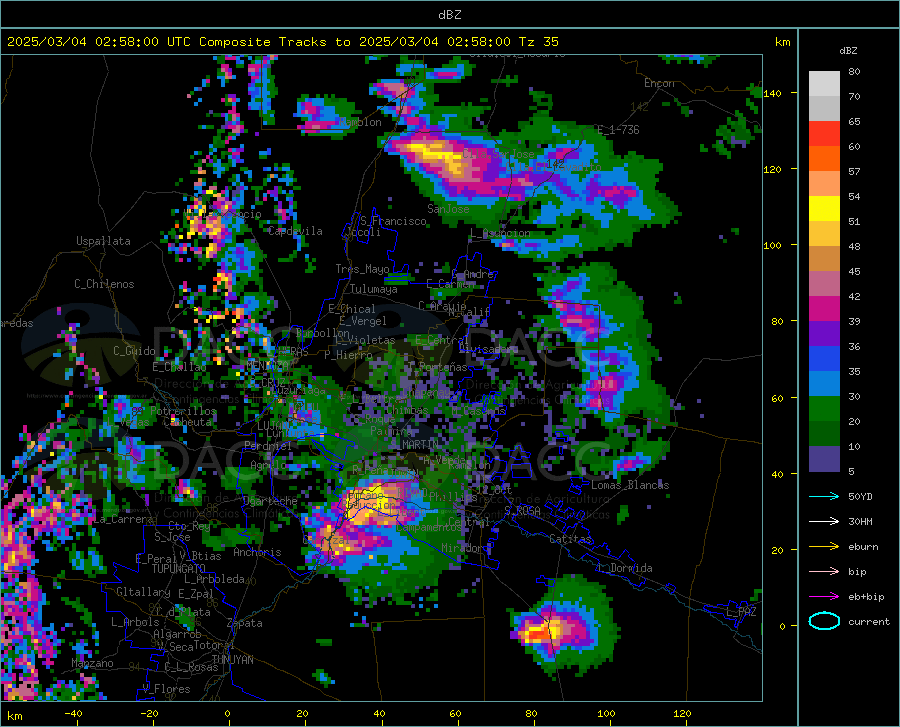This screenshot has width=900, height=727.
Task: Click the E_1-736 place label
Action: 618,130
